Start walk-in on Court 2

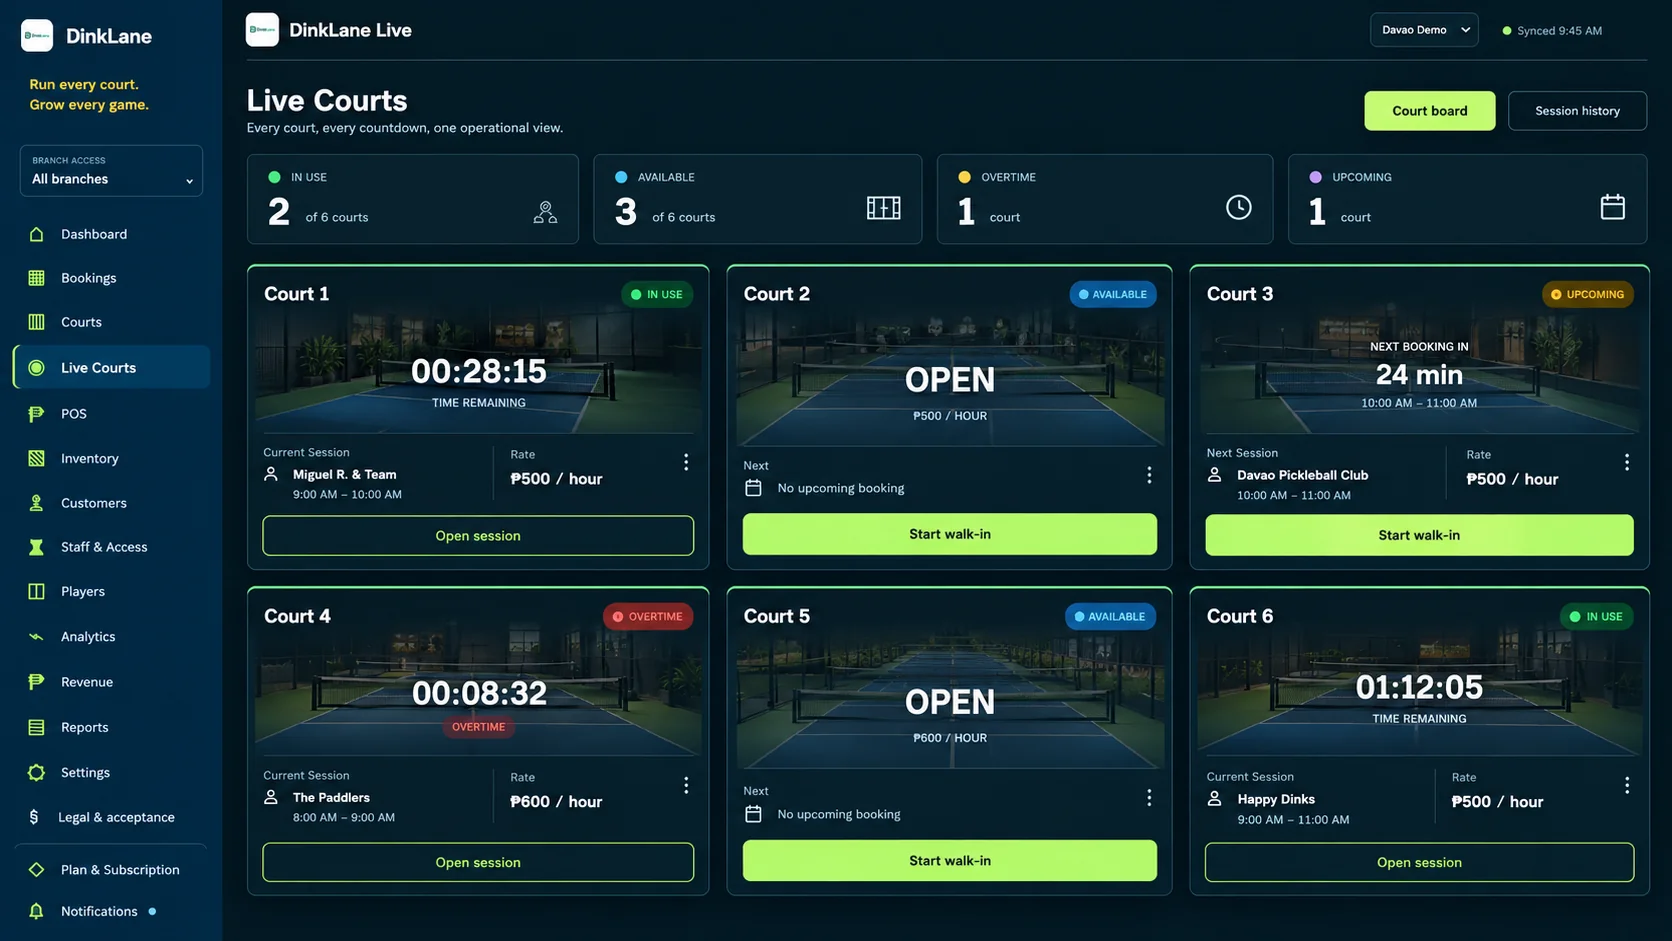(x=950, y=534)
